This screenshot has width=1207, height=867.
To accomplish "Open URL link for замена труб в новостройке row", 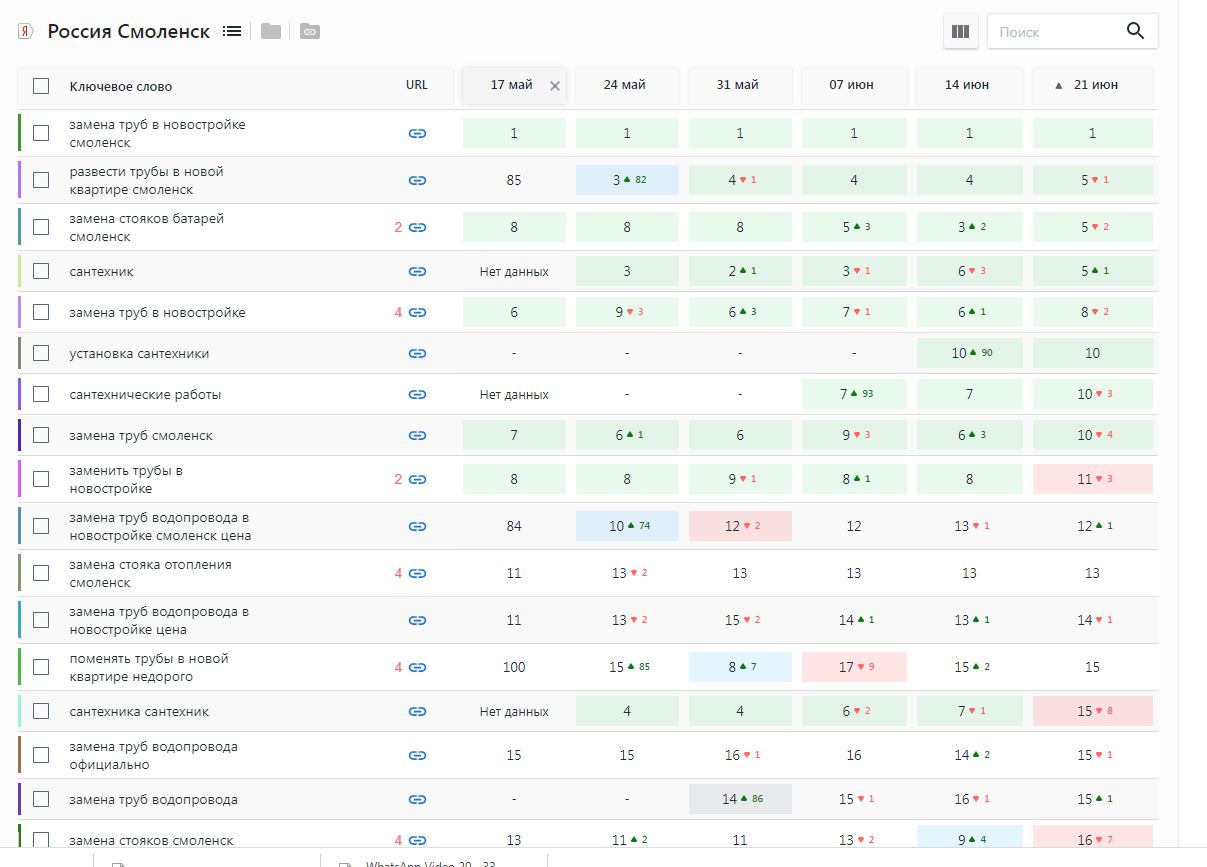I will coord(418,312).
